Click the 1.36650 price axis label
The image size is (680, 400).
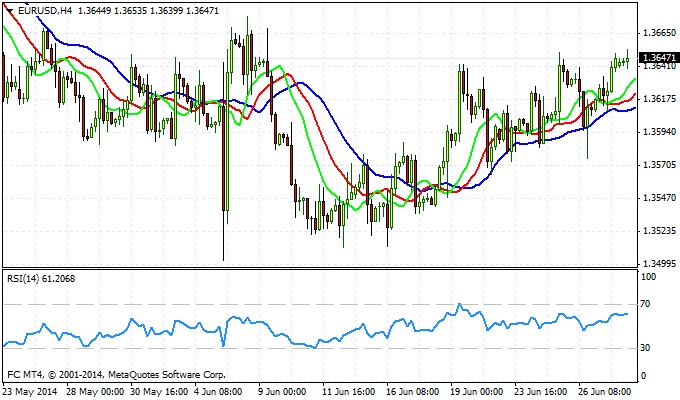660,33
